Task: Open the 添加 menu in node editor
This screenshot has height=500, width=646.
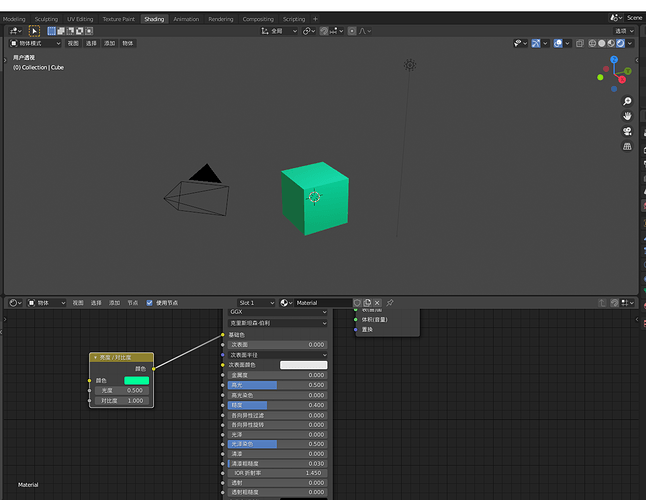Action: (x=114, y=302)
